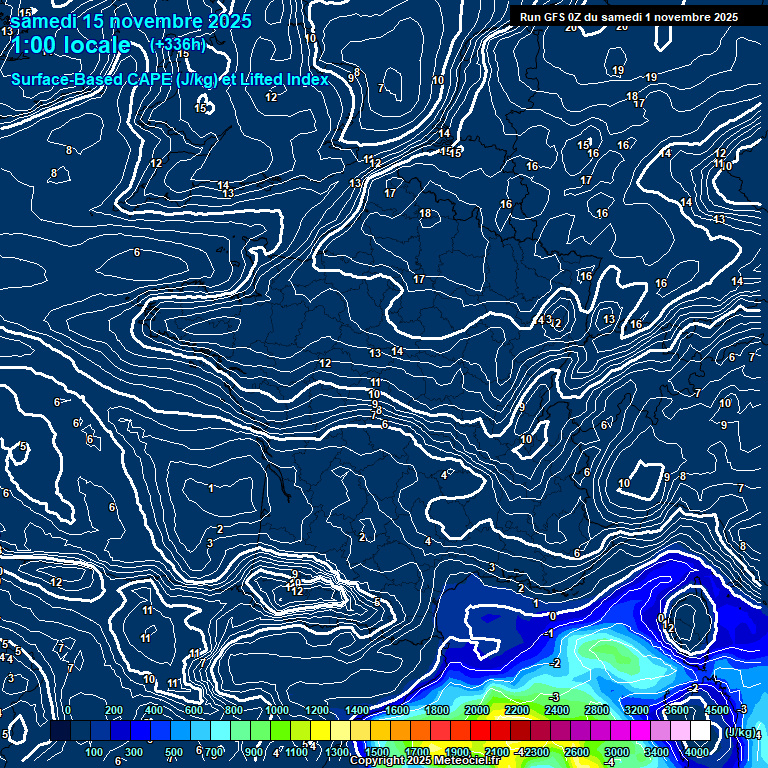This screenshot has height=768, width=768.
Task: Click the '800' legend label
Action: pyautogui.click(x=234, y=710)
